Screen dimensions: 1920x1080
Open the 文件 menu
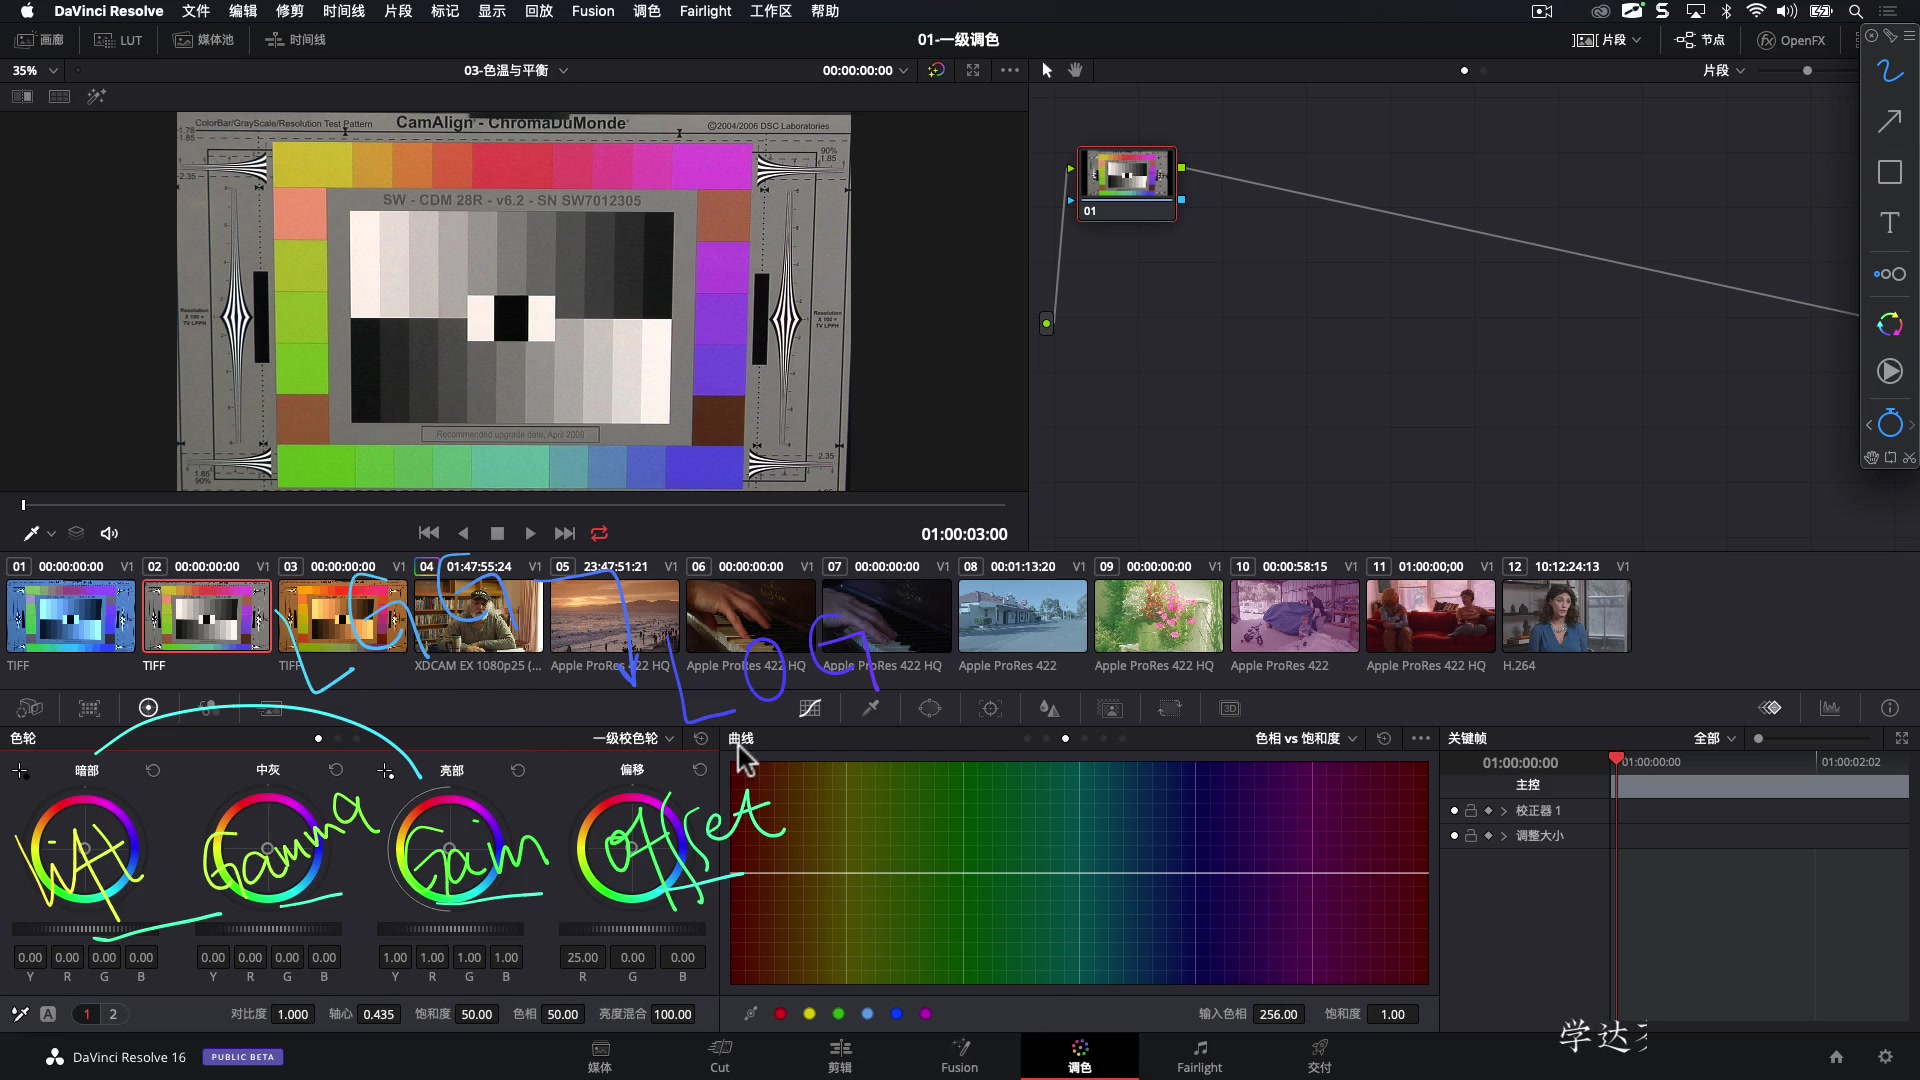pos(196,11)
